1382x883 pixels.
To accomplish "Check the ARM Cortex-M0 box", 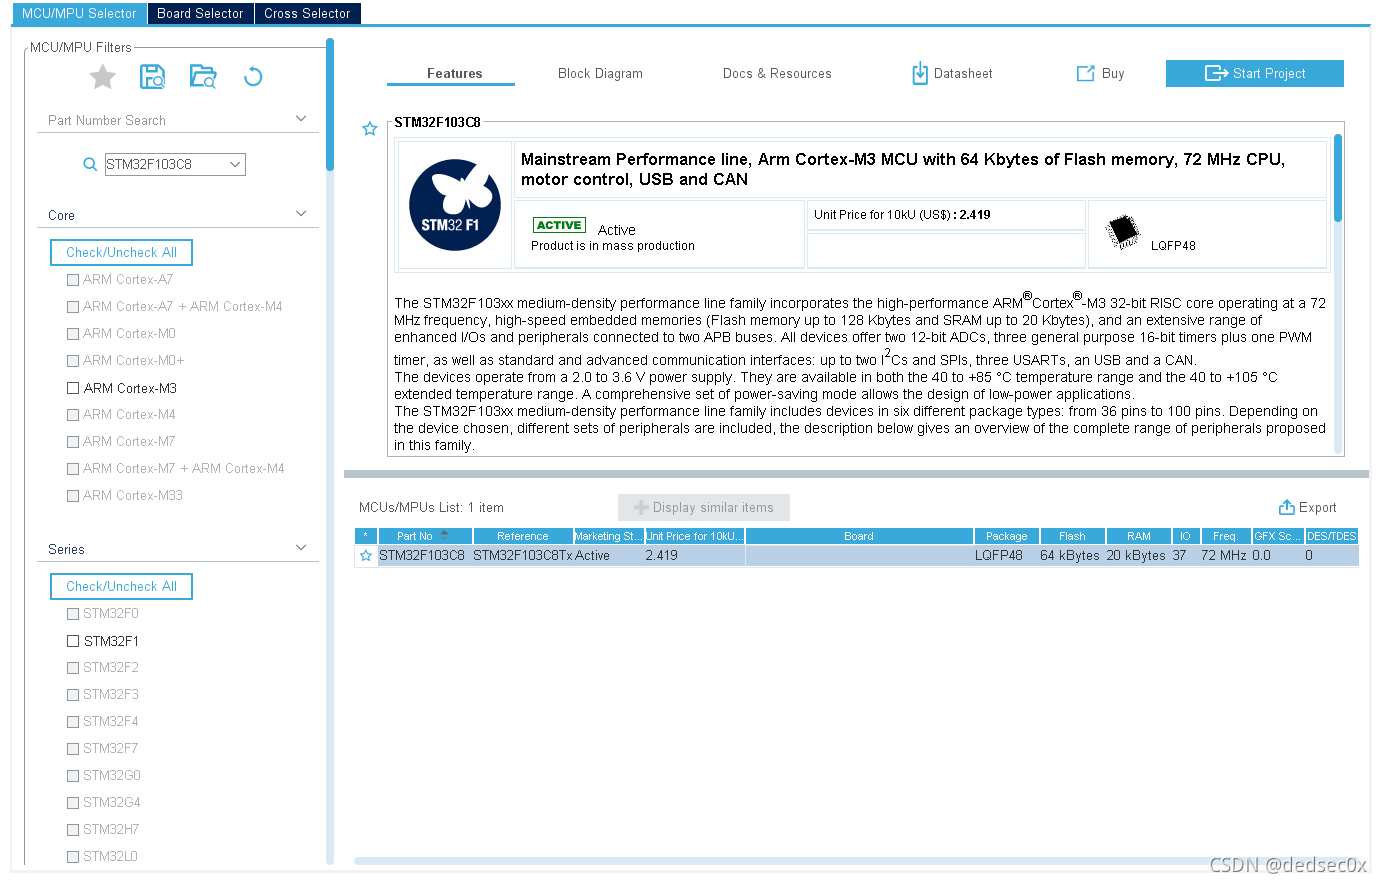I will (73, 334).
